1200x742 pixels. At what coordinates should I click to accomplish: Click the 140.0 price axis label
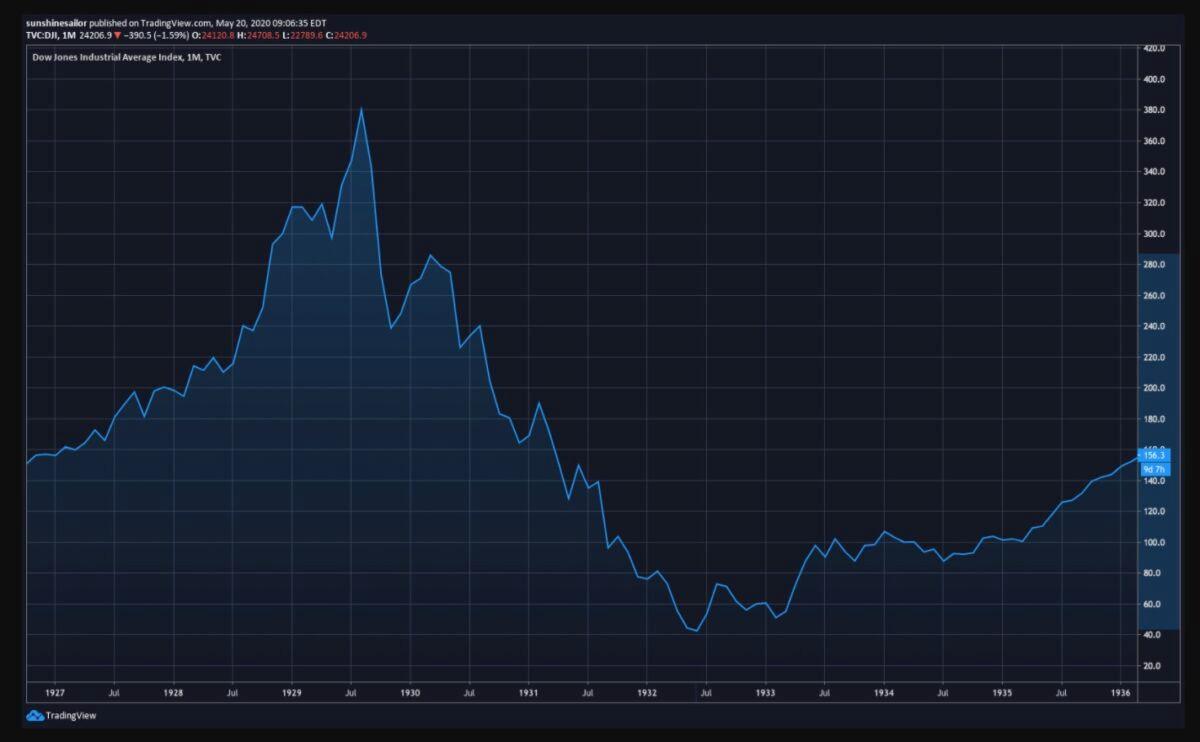[1154, 481]
